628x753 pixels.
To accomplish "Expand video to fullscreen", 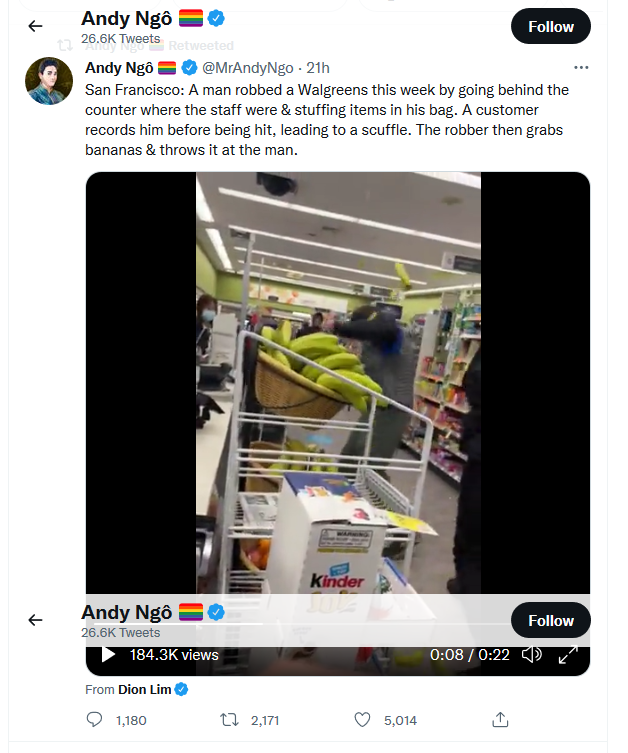I will (x=568, y=655).
